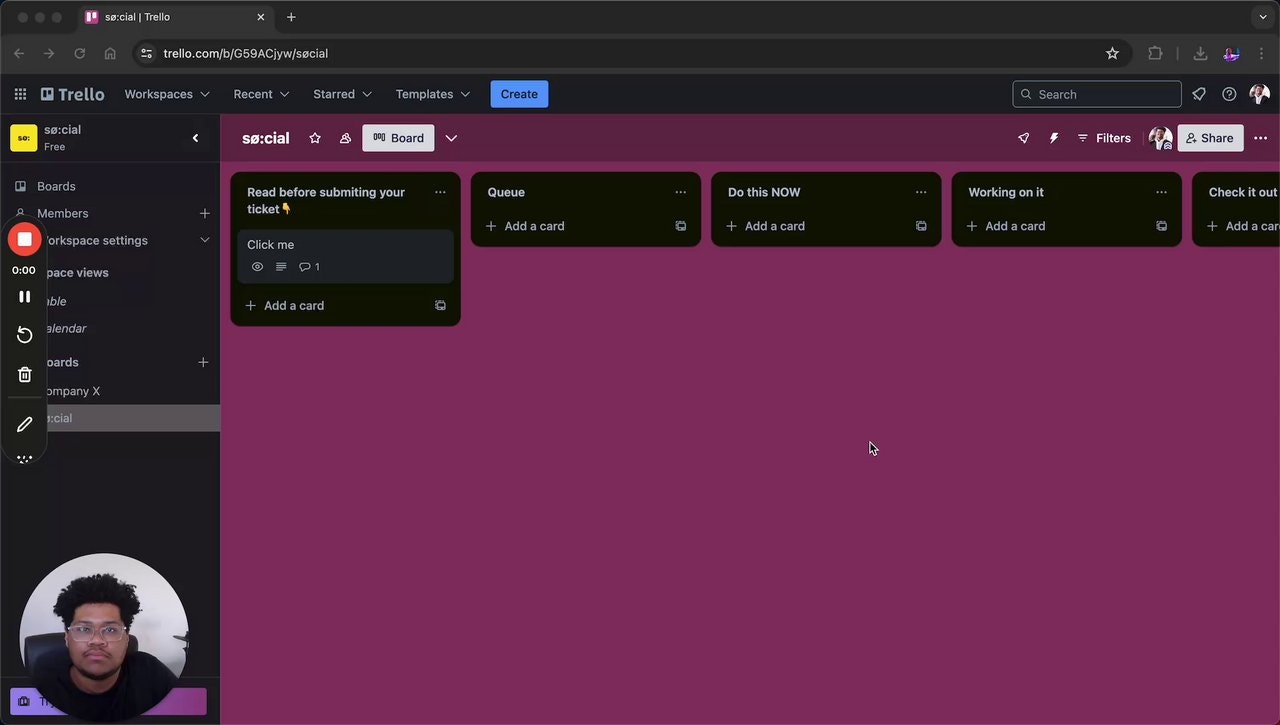
Task: Switch to the Board view tab
Action: point(398,138)
